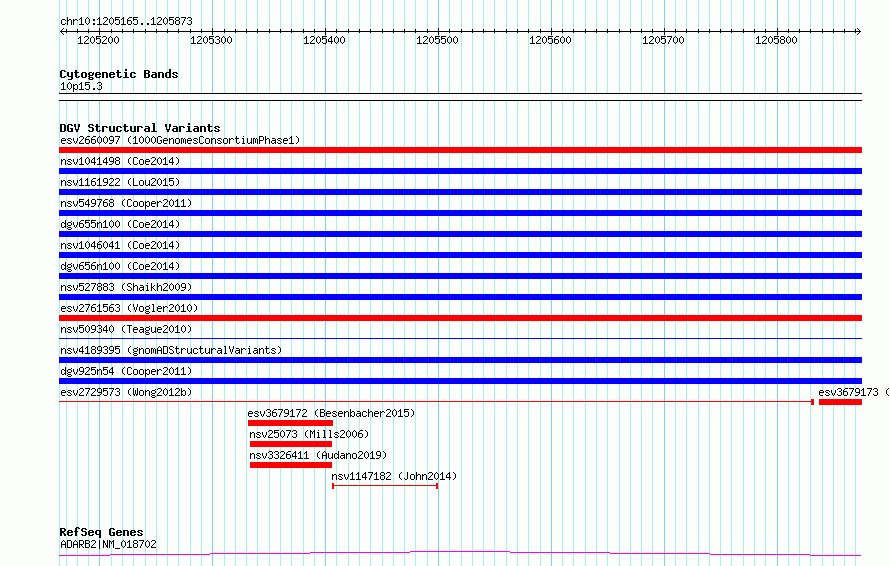The width and height of the screenshot is (890, 566).
Task: Click the ruler's right arrowhead
Action: [859, 31]
